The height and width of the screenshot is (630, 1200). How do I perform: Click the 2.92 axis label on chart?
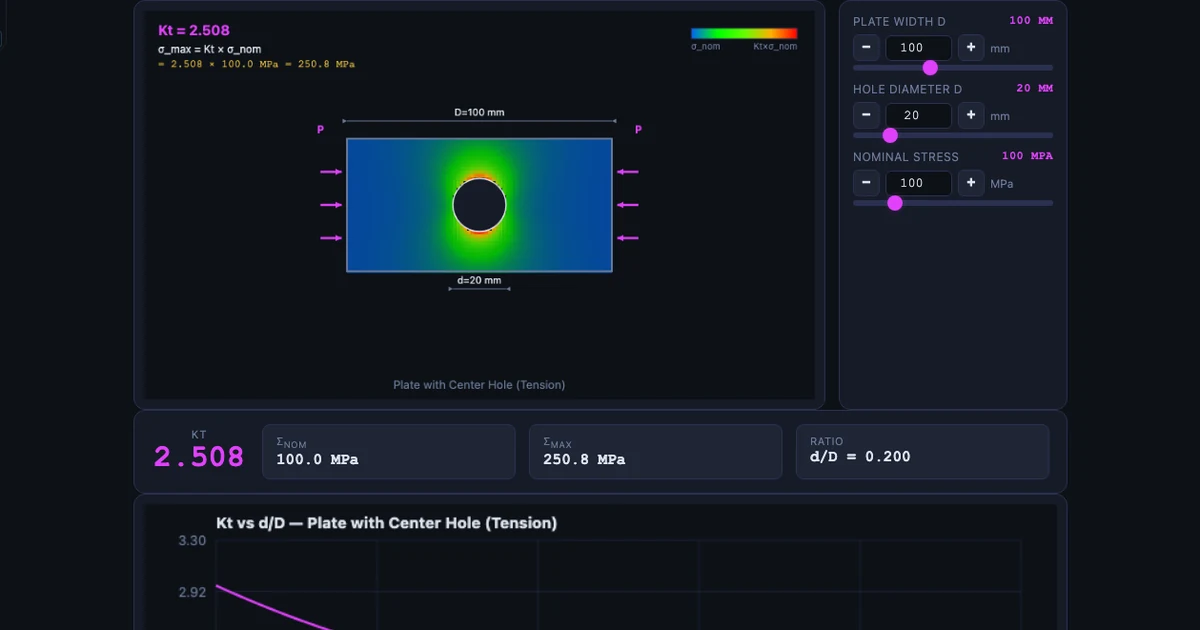pos(192,592)
